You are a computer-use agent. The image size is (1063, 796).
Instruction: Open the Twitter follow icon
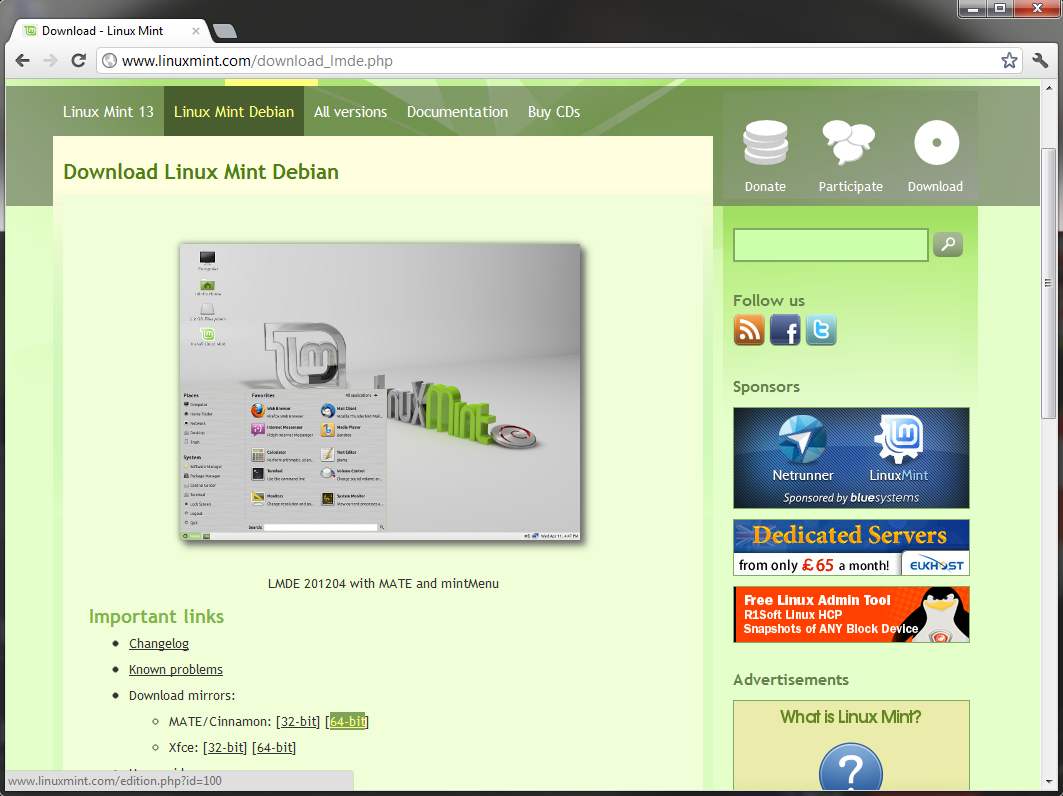[821, 330]
